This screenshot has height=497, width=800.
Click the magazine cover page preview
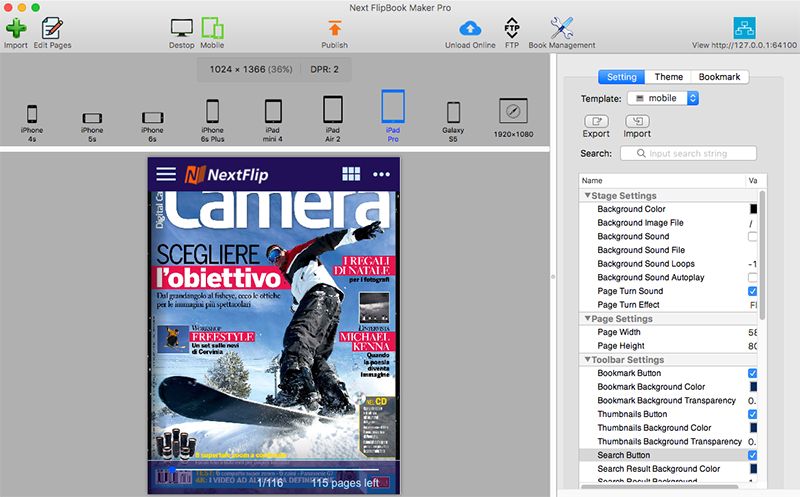[x=273, y=325]
